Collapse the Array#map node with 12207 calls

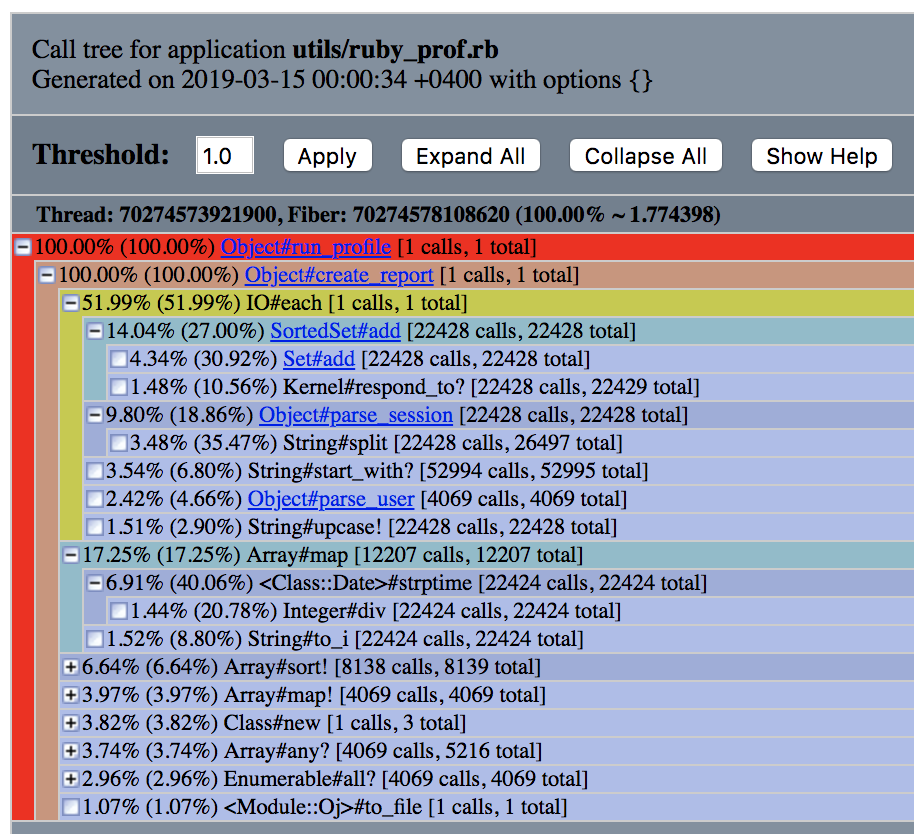[x=71, y=556]
